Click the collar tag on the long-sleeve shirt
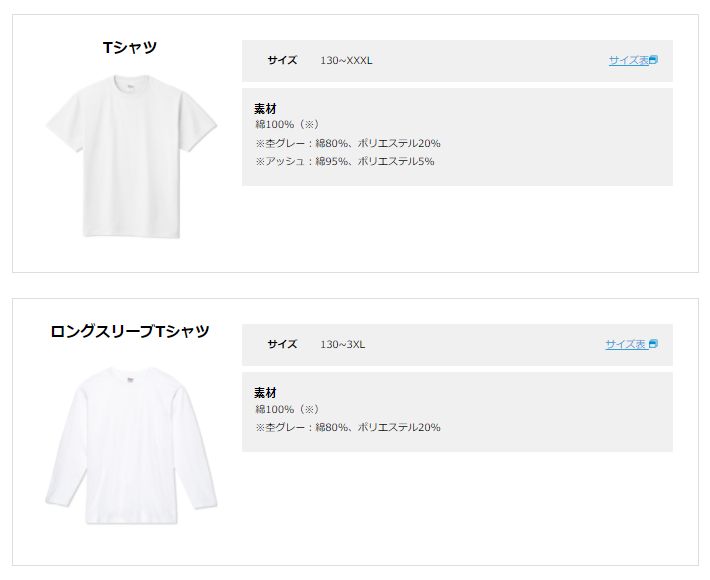Viewport: 710px width, 580px height. 129,376
